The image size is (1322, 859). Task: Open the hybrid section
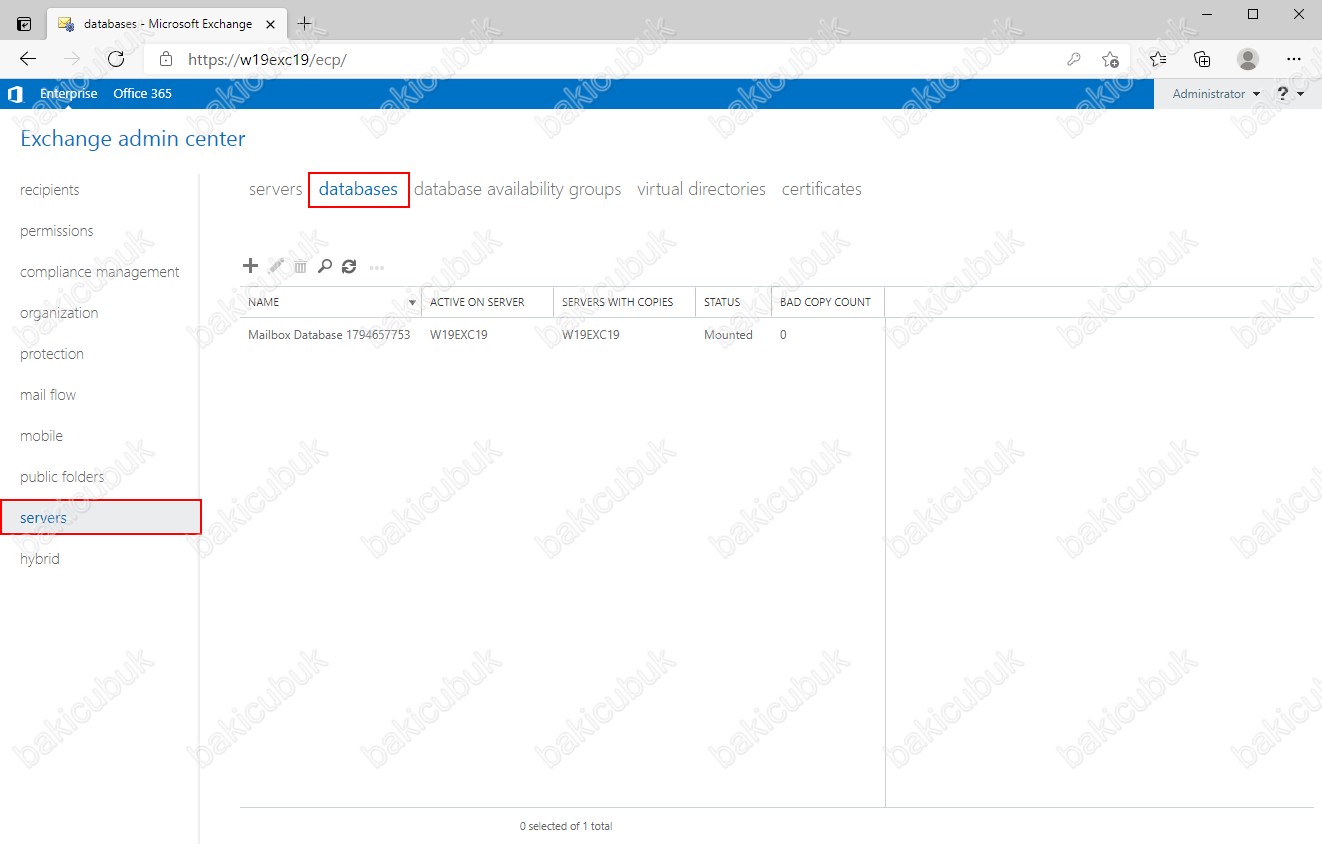tap(40, 559)
